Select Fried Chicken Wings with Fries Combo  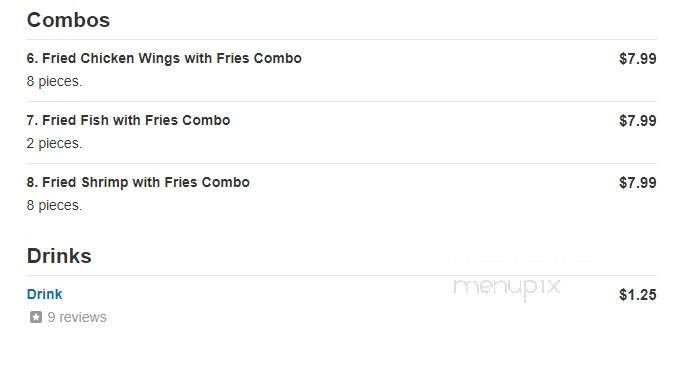164,58
